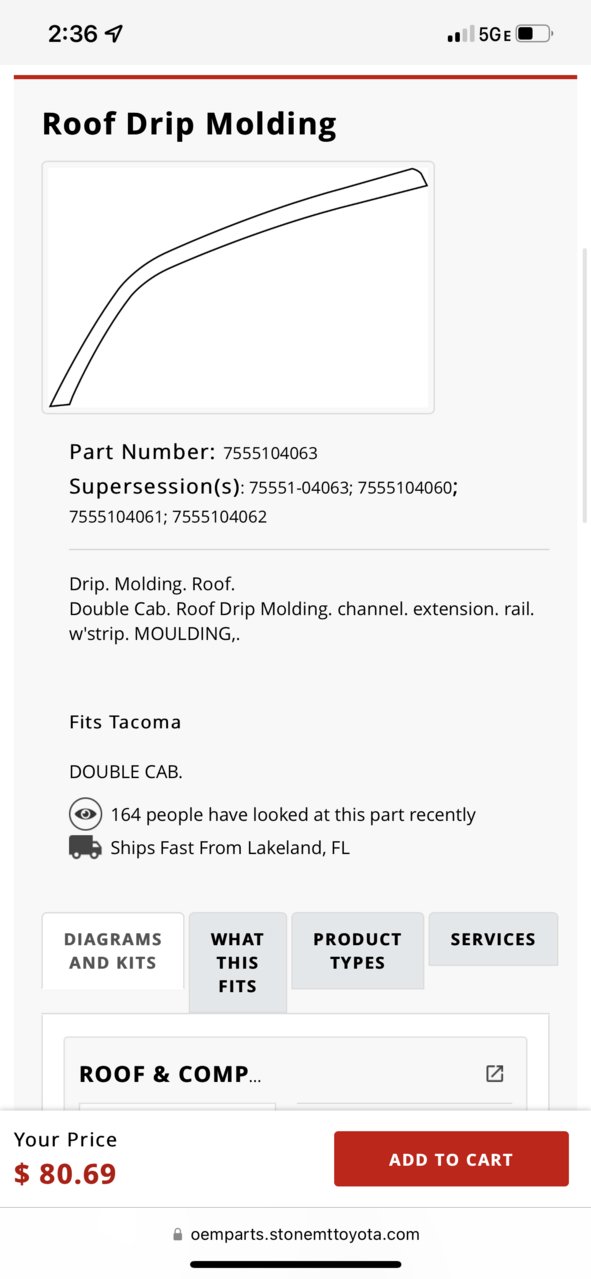Tap the location arrow in status bar
Screen dimensions: 591x1279
114,34
